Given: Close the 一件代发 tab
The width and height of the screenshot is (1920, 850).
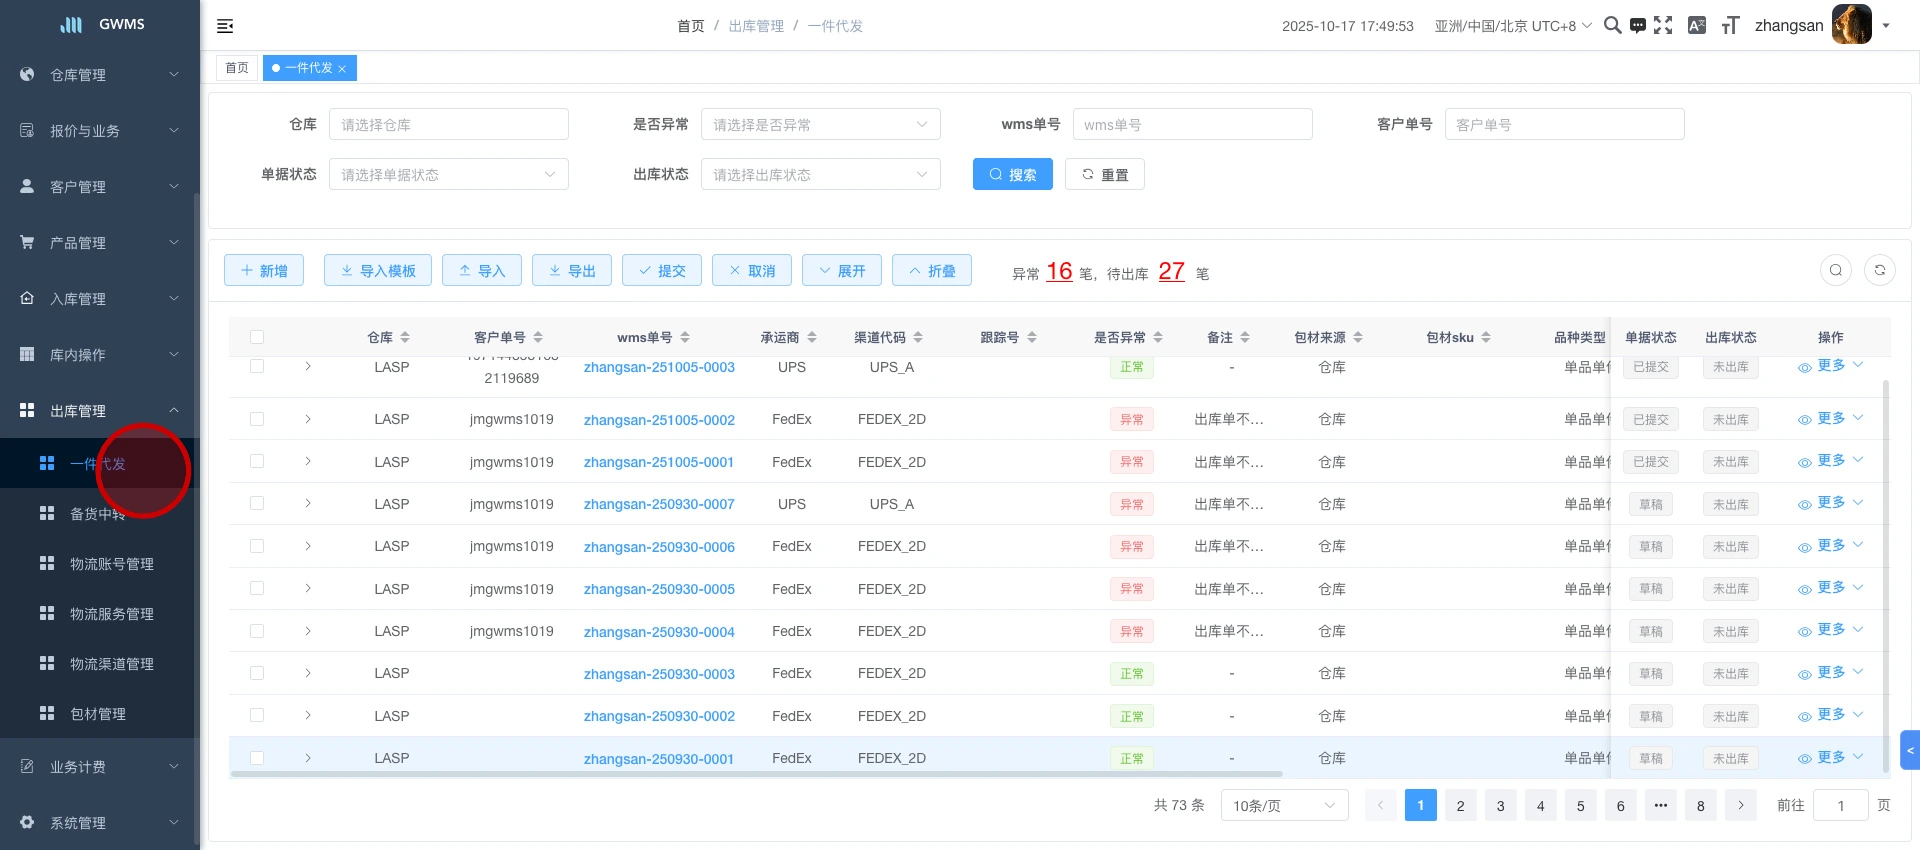Looking at the screenshot, I should pos(342,69).
